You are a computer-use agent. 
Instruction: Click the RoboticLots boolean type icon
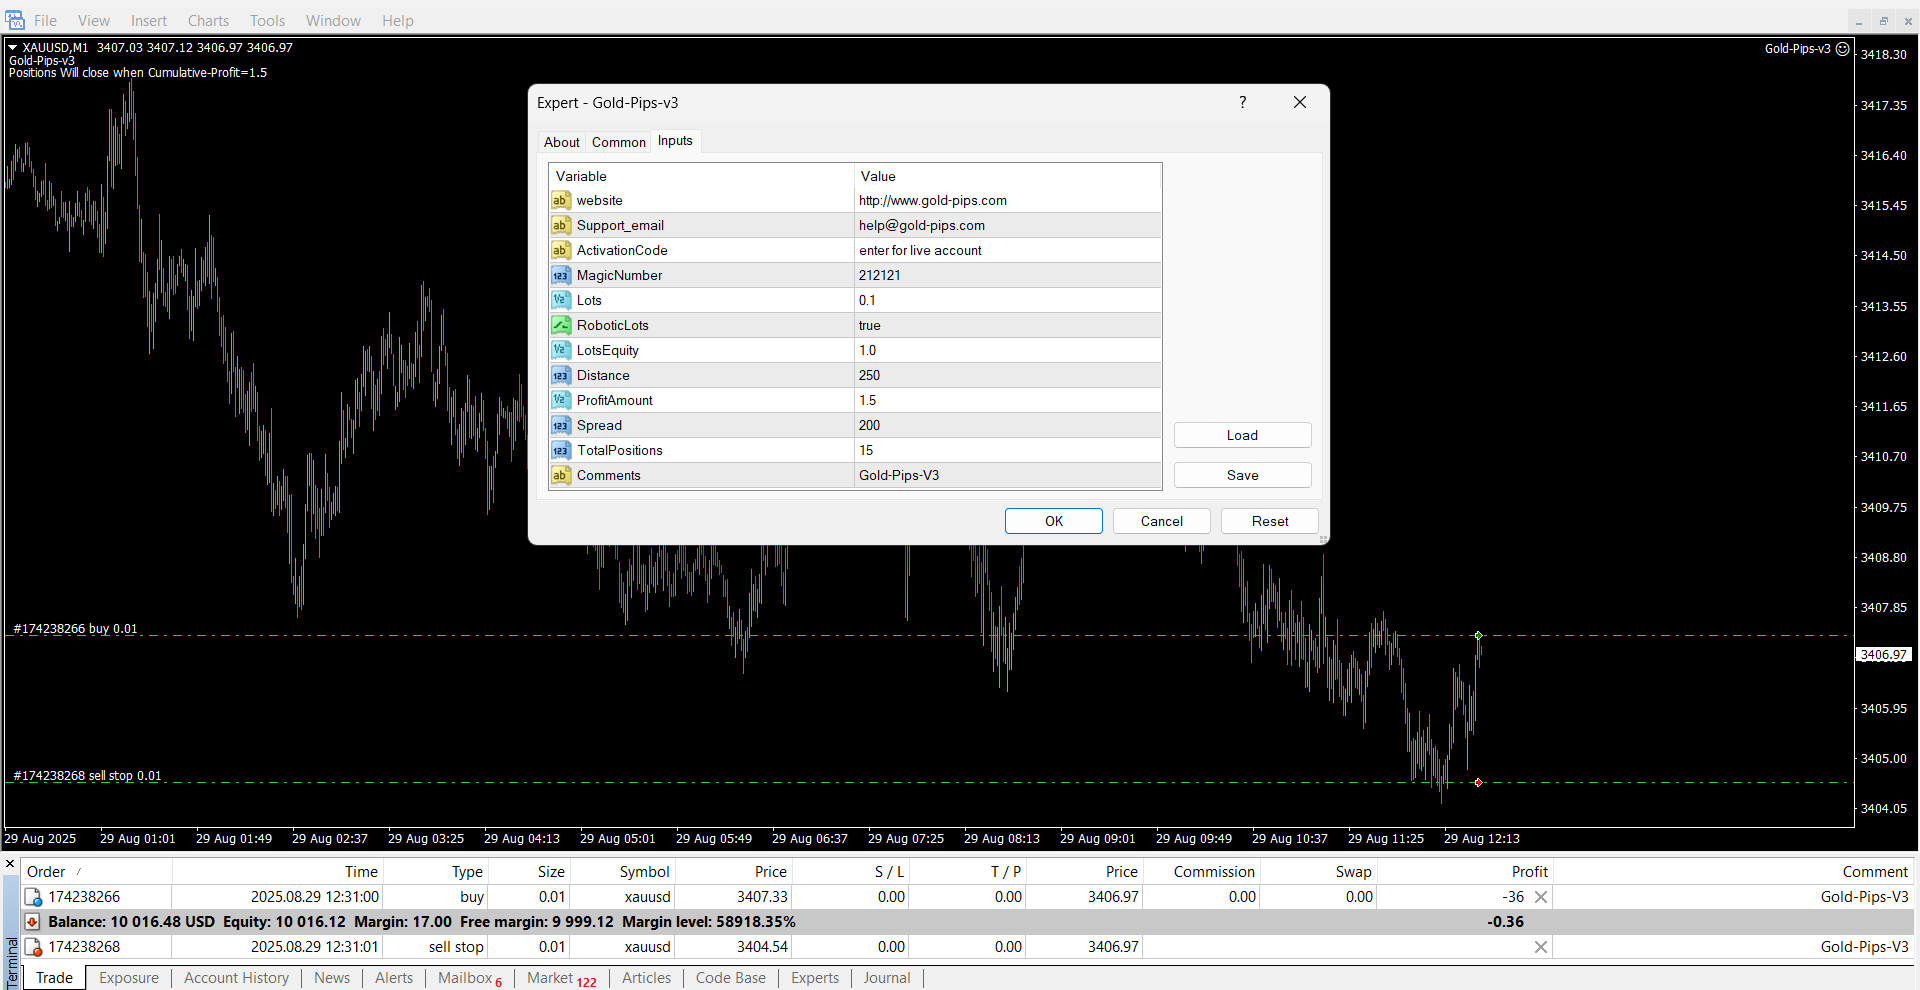(561, 325)
